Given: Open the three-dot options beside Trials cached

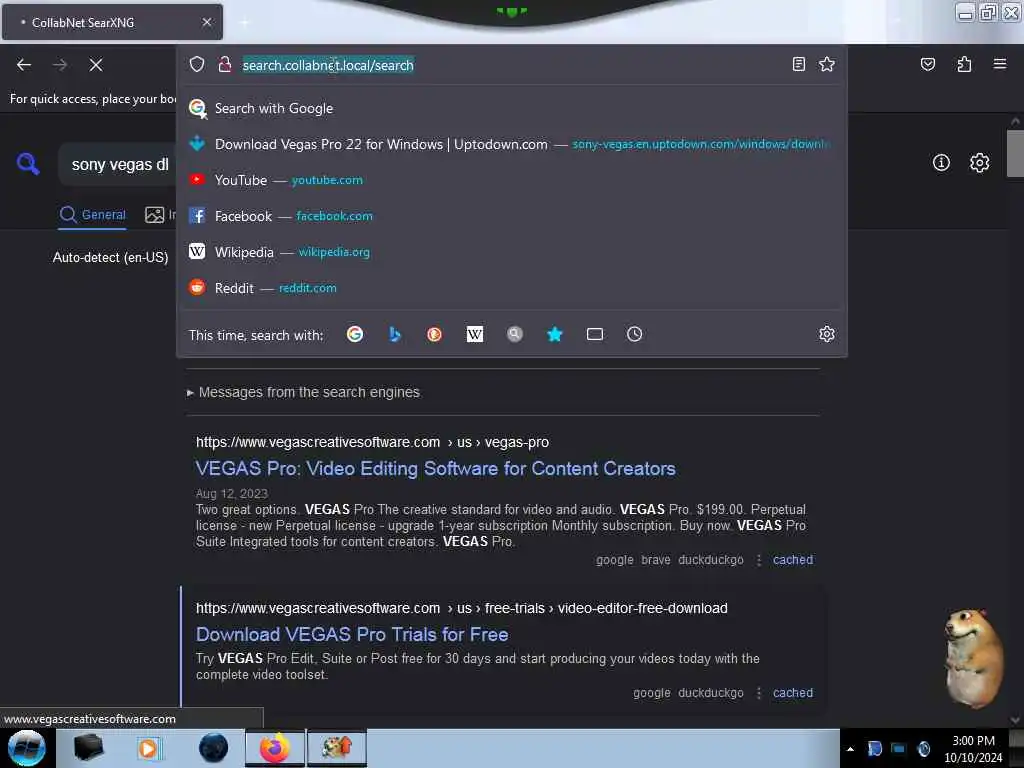Looking at the screenshot, I should click(x=758, y=693).
